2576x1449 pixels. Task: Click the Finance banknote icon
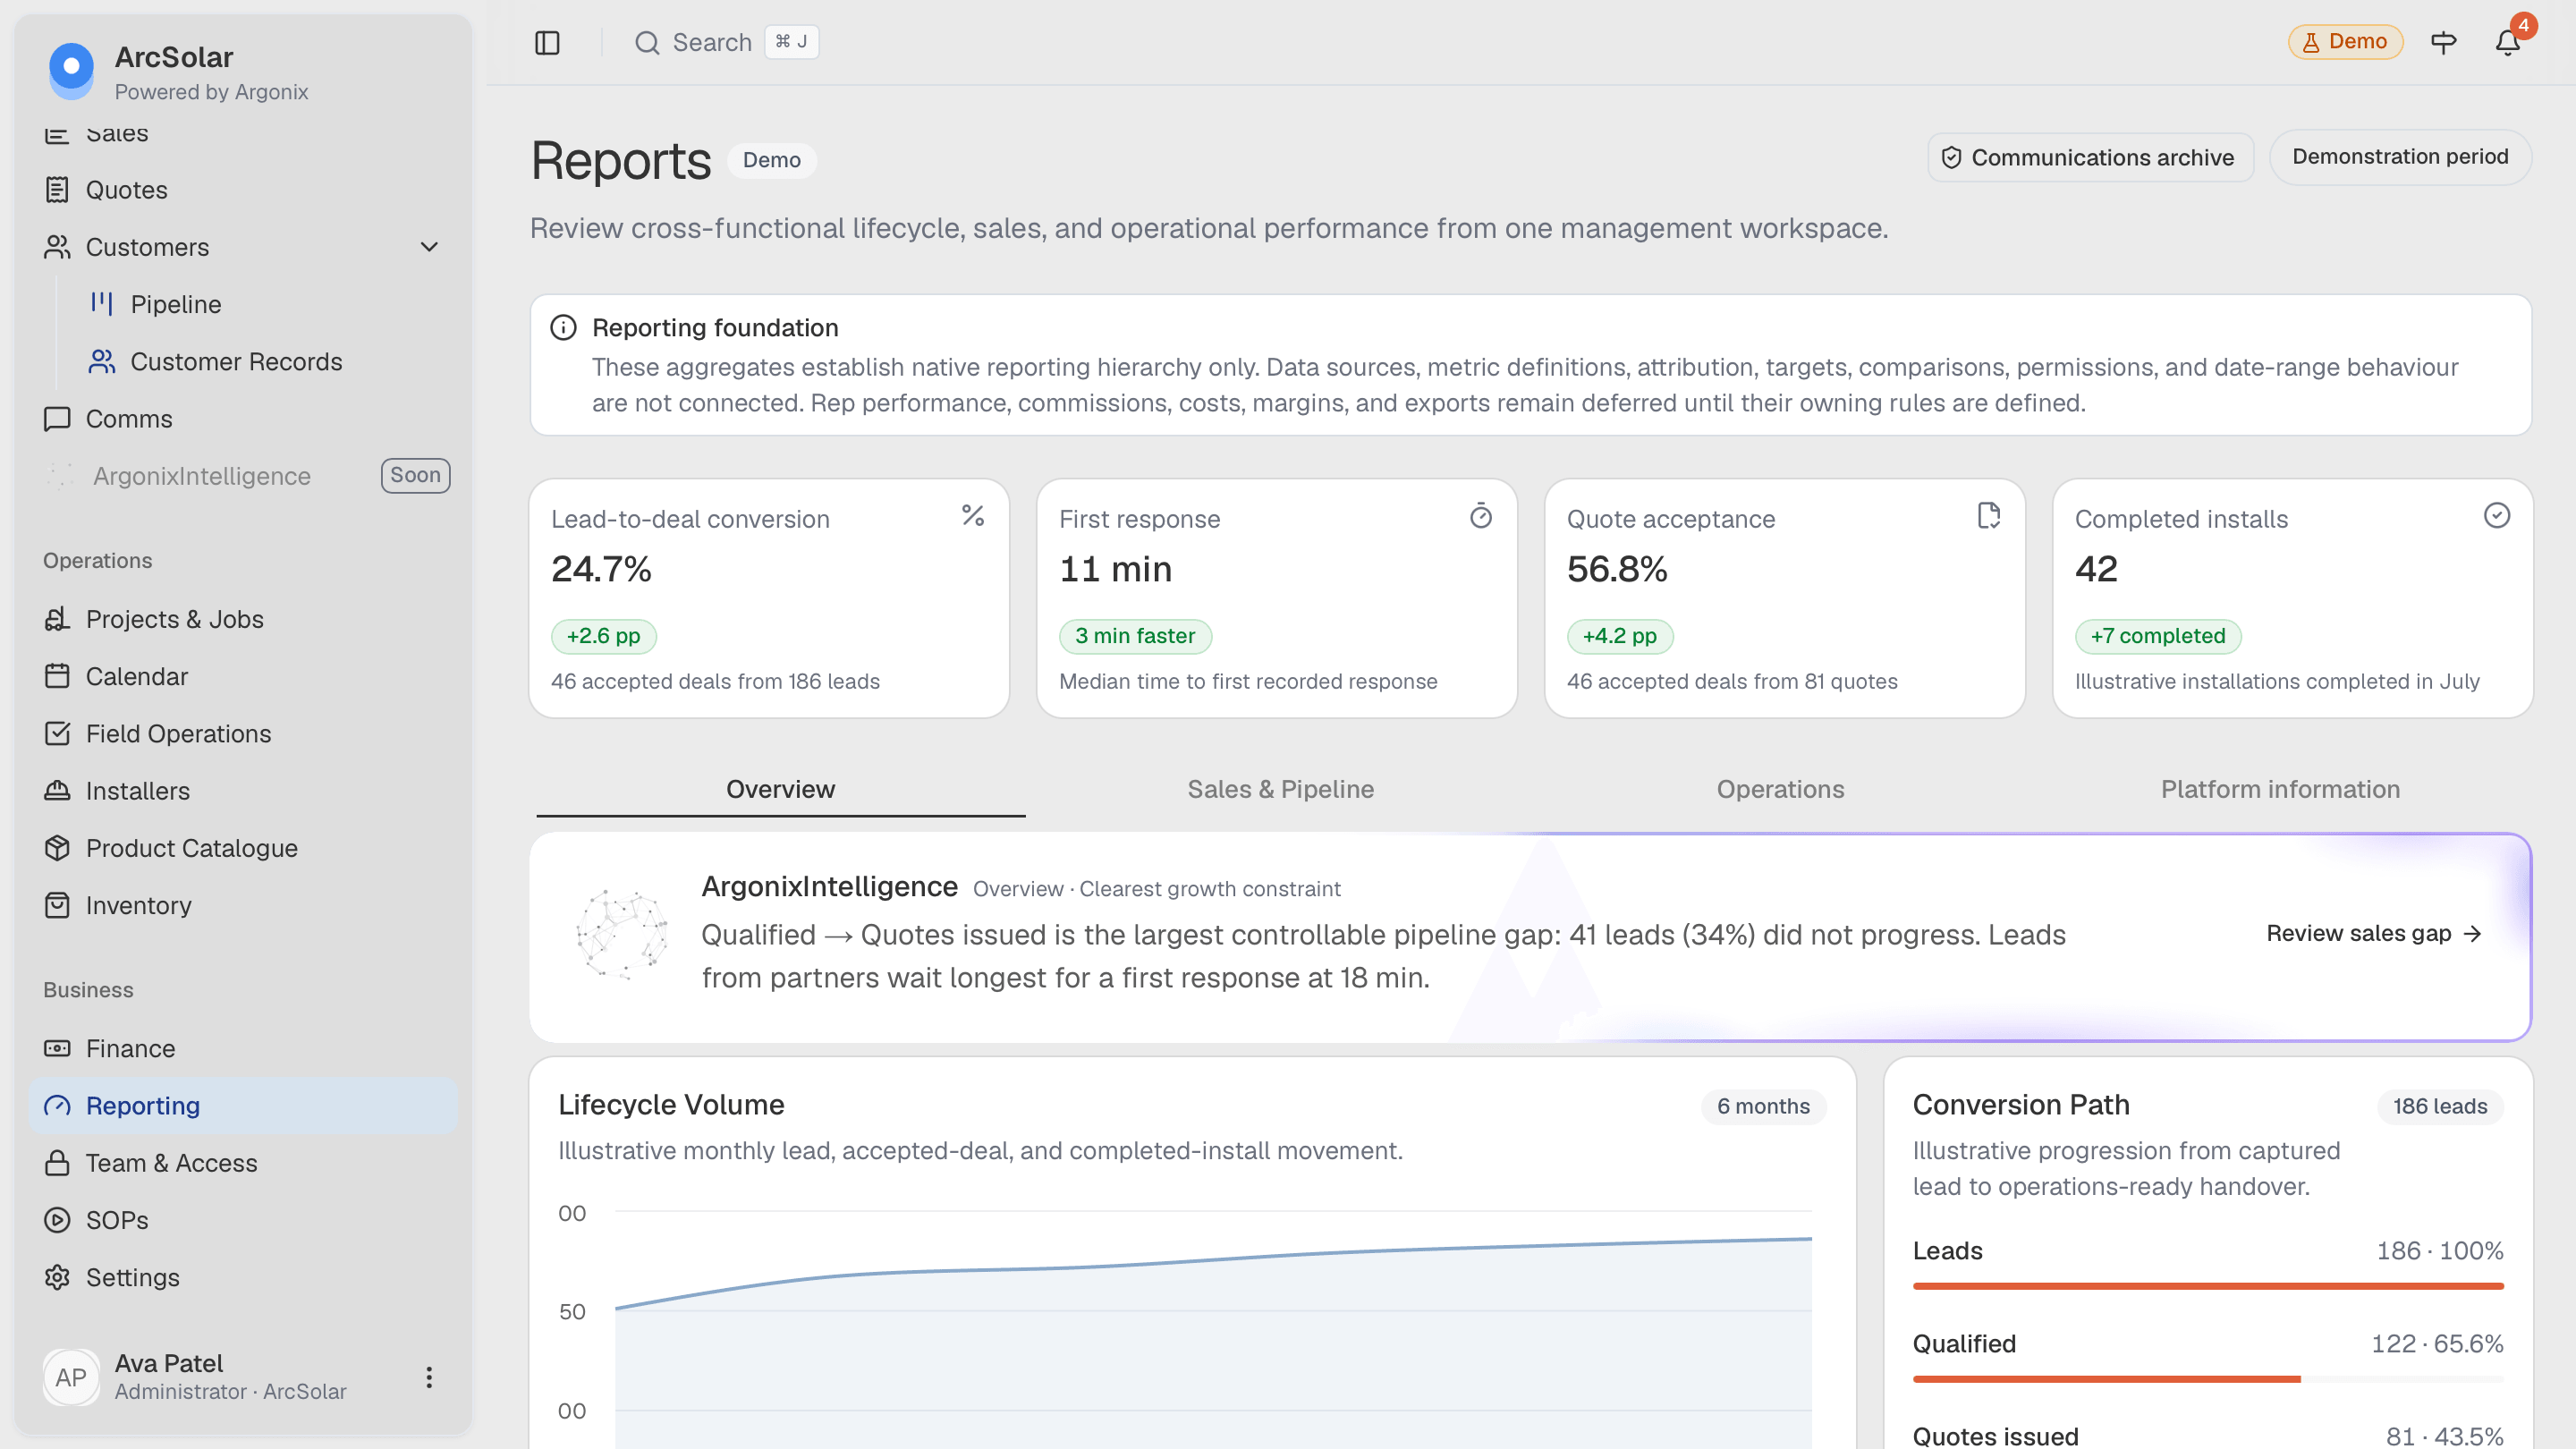click(x=57, y=1048)
